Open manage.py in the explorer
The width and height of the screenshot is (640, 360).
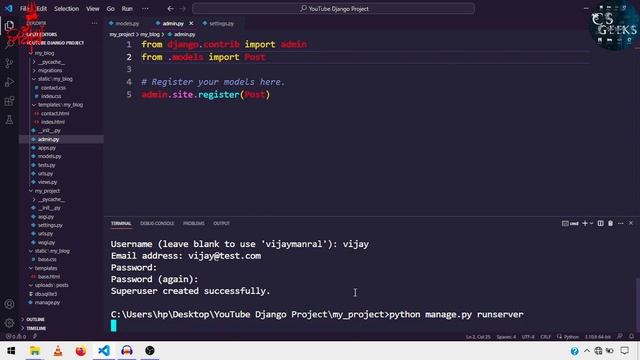(x=47, y=302)
